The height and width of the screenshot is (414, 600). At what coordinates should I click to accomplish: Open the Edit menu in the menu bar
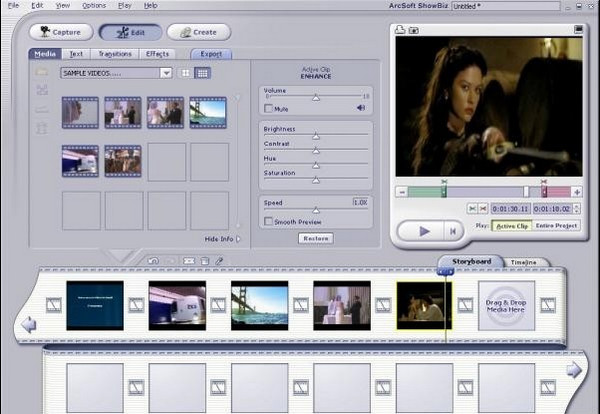37,5
